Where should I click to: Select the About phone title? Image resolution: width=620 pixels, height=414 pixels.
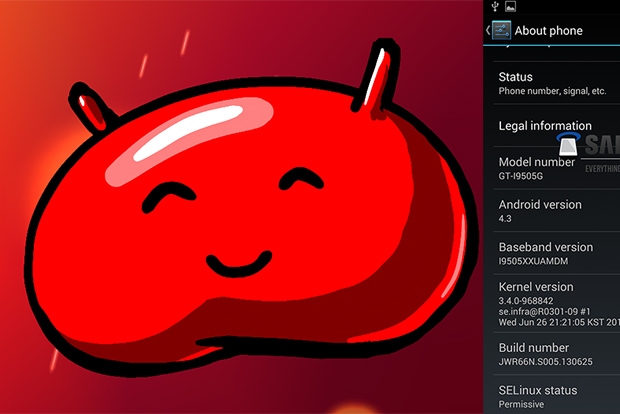click(548, 31)
